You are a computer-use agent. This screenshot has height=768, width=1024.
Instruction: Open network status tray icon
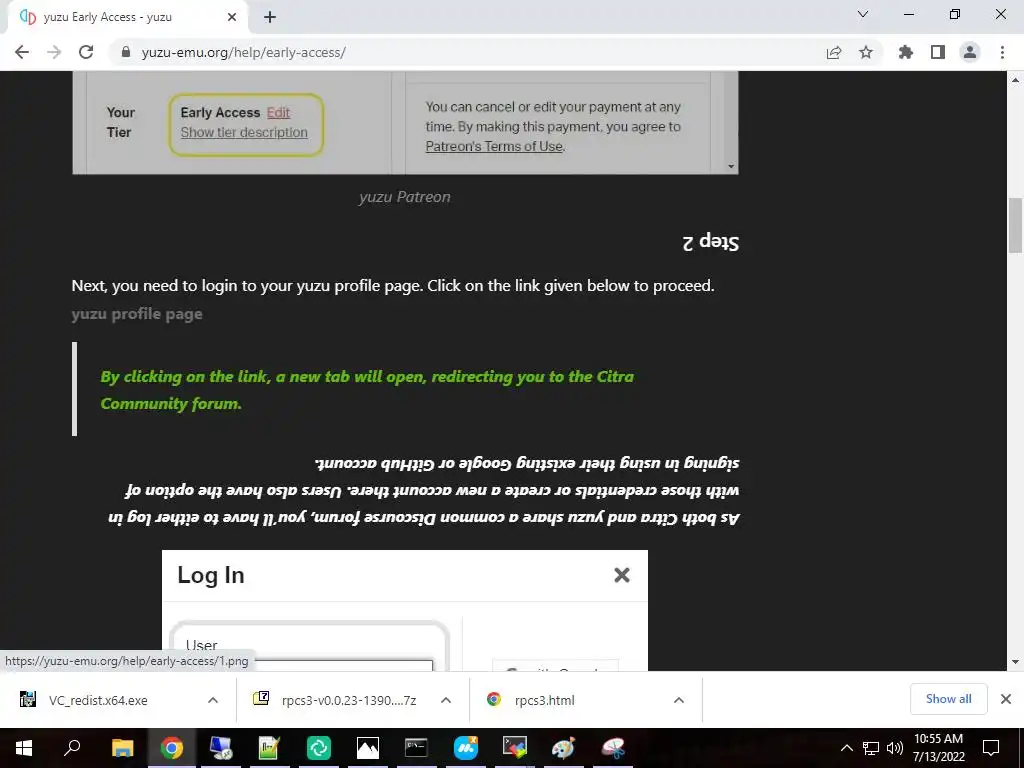pos(871,748)
